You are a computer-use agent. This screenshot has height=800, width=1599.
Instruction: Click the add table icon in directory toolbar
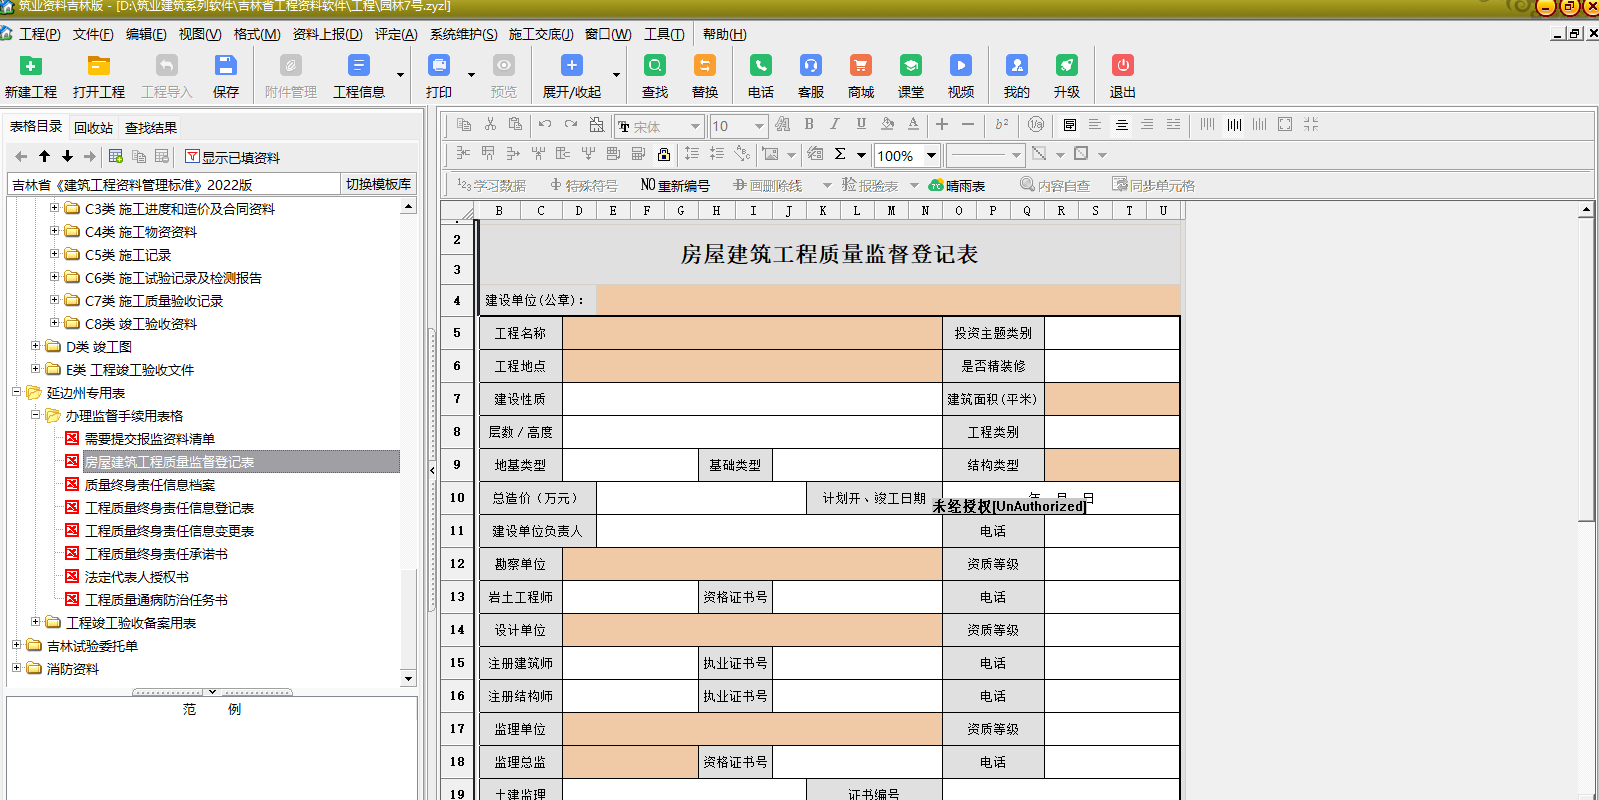click(116, 157)
